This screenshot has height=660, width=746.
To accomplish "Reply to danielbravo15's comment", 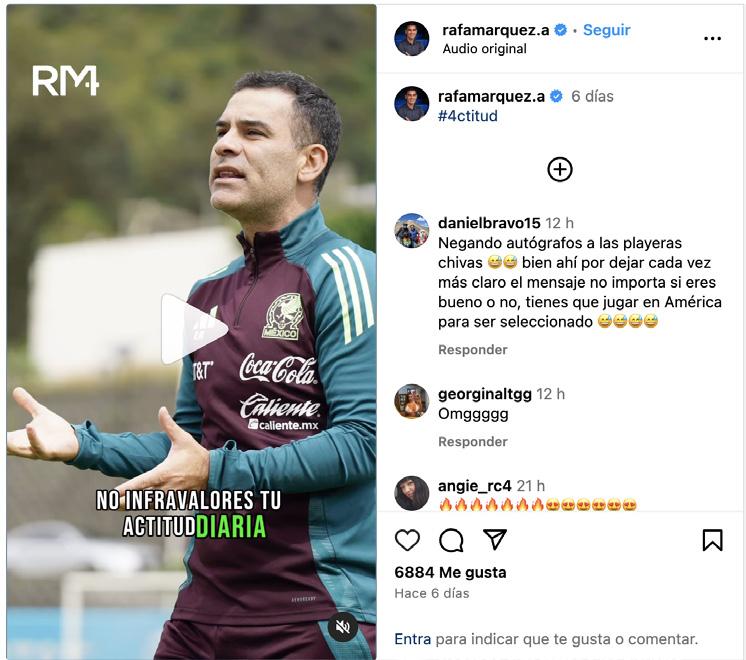I will click(x=472, y=350).
